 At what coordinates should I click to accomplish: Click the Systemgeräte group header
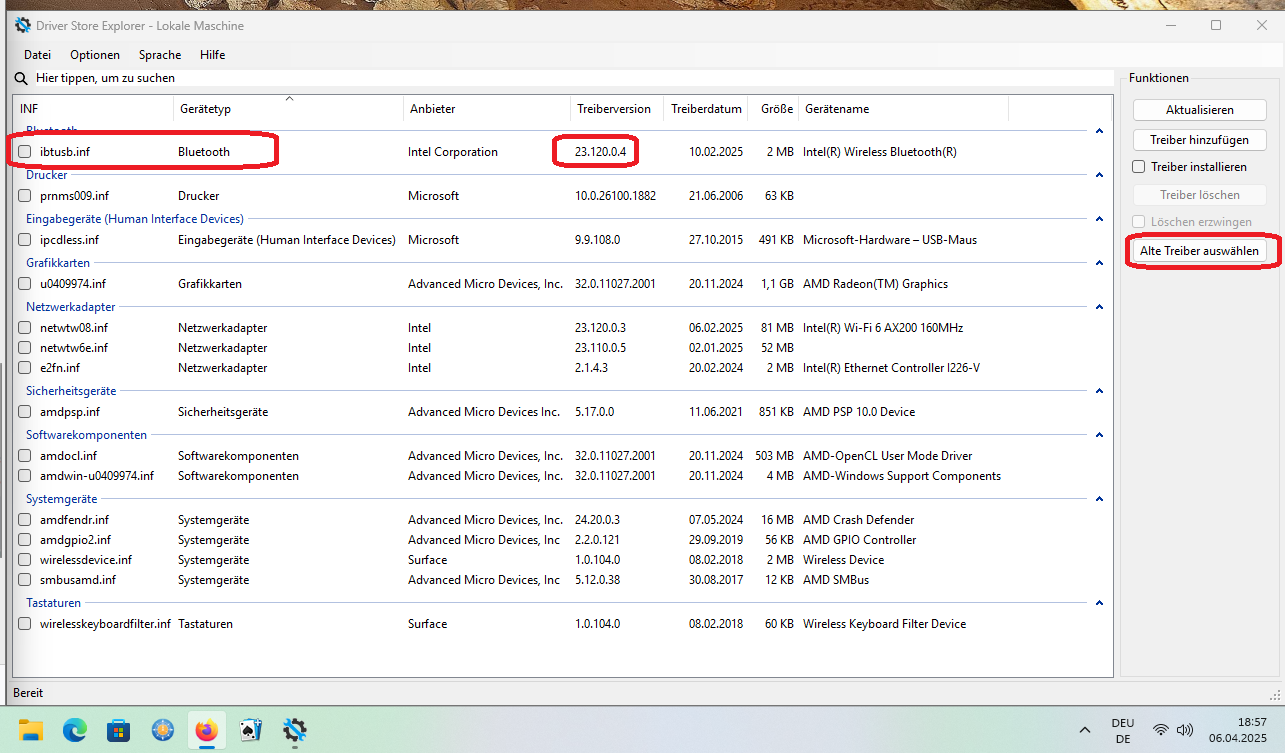click(62, 499)
